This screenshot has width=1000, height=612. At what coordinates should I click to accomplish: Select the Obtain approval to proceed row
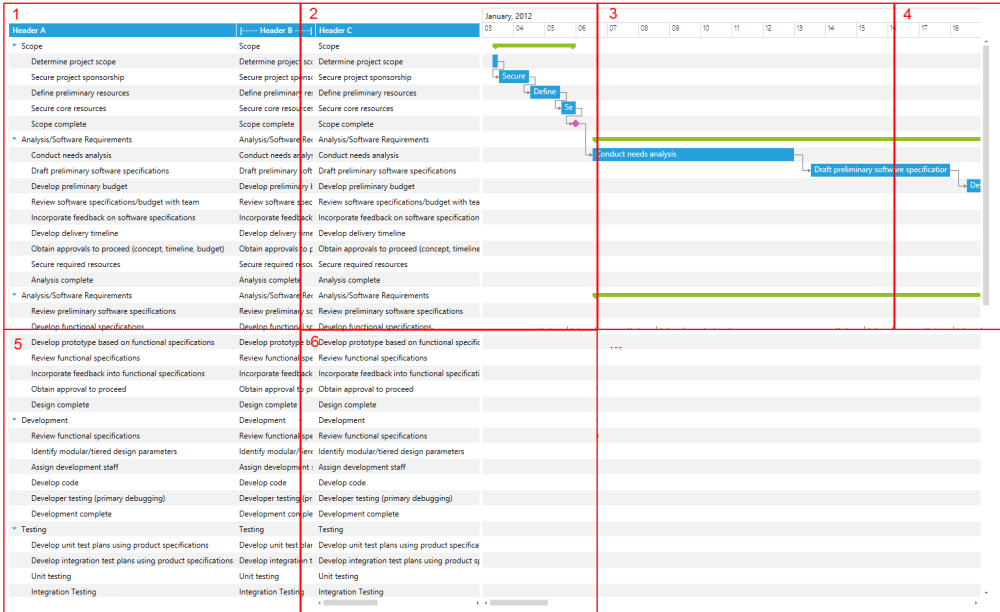(x=100, y=389)
